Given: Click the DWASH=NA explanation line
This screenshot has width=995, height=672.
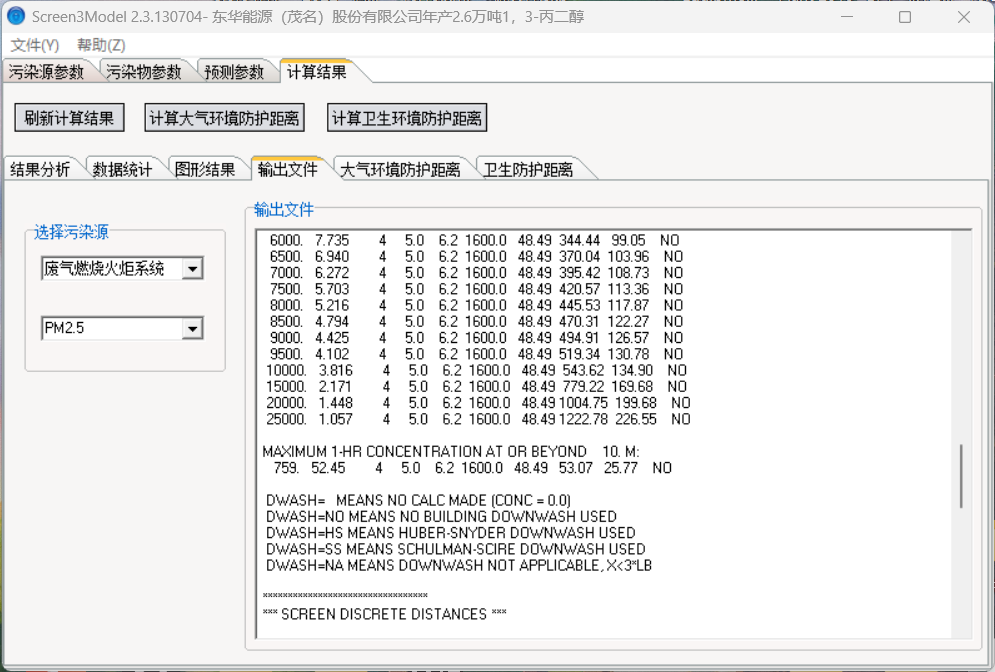Looking at the screenshot, I should point(459,566).
